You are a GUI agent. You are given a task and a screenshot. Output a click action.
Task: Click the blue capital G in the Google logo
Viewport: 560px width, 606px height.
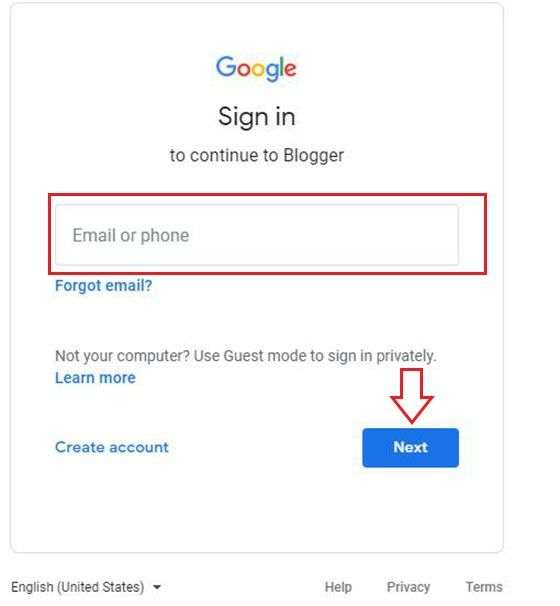pos(226,66)
